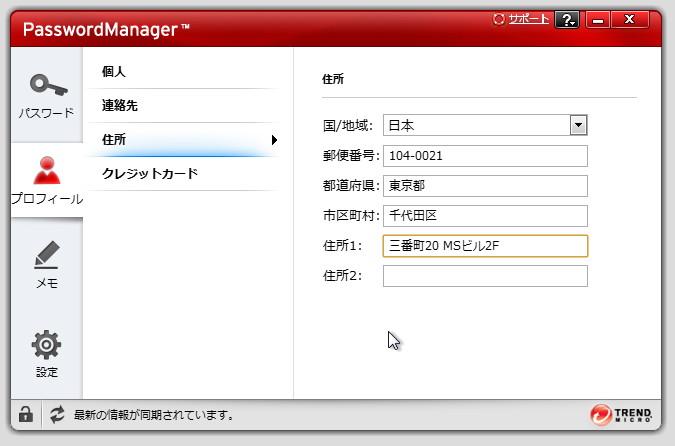Click the 住所2: label
675x446 pixels.
[x=342, y=276]
